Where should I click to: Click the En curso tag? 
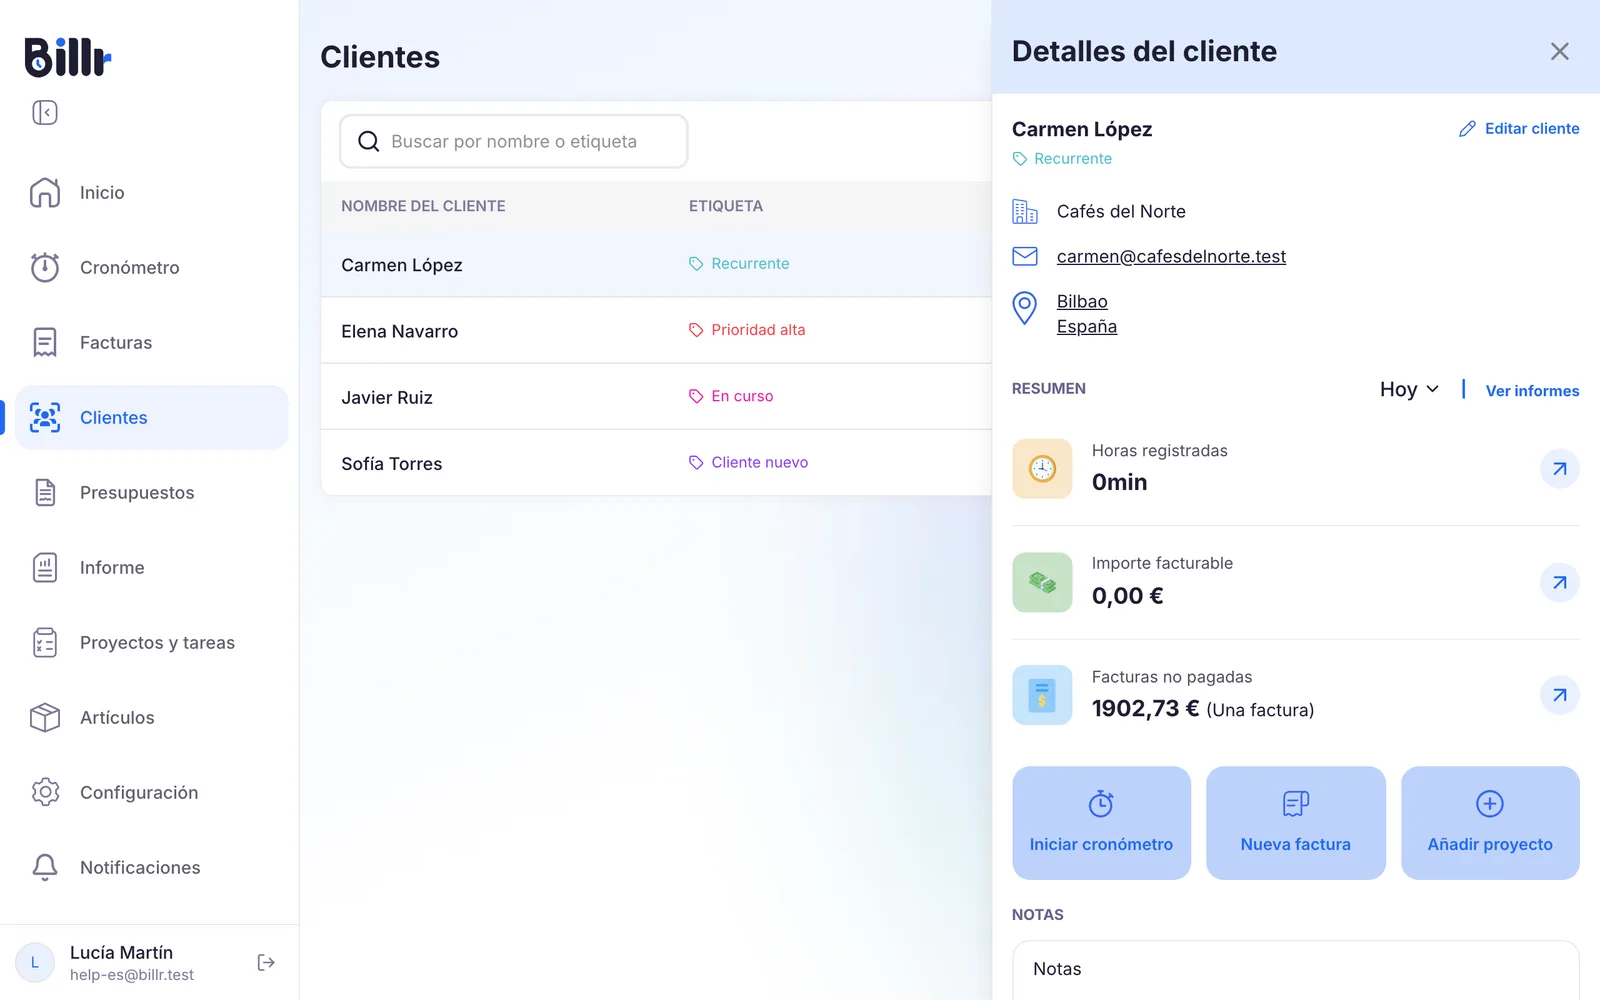click(x=731, y=396)
